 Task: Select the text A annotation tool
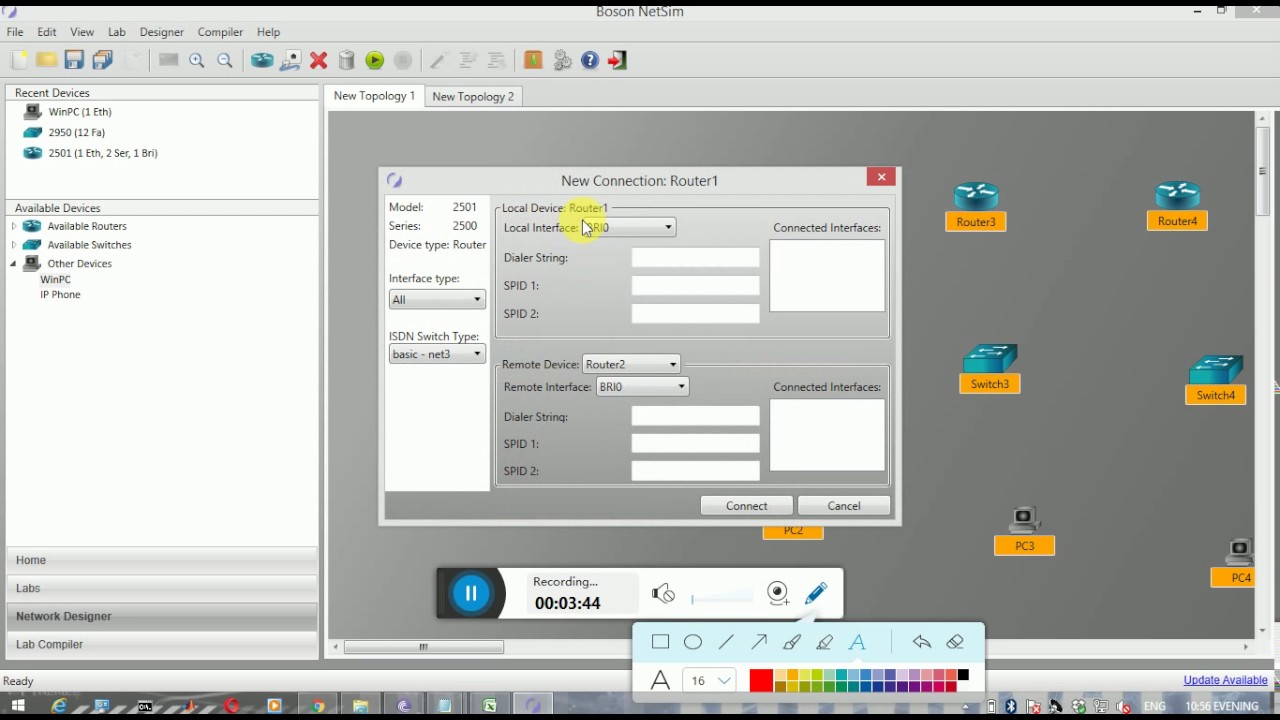point(857,642)
